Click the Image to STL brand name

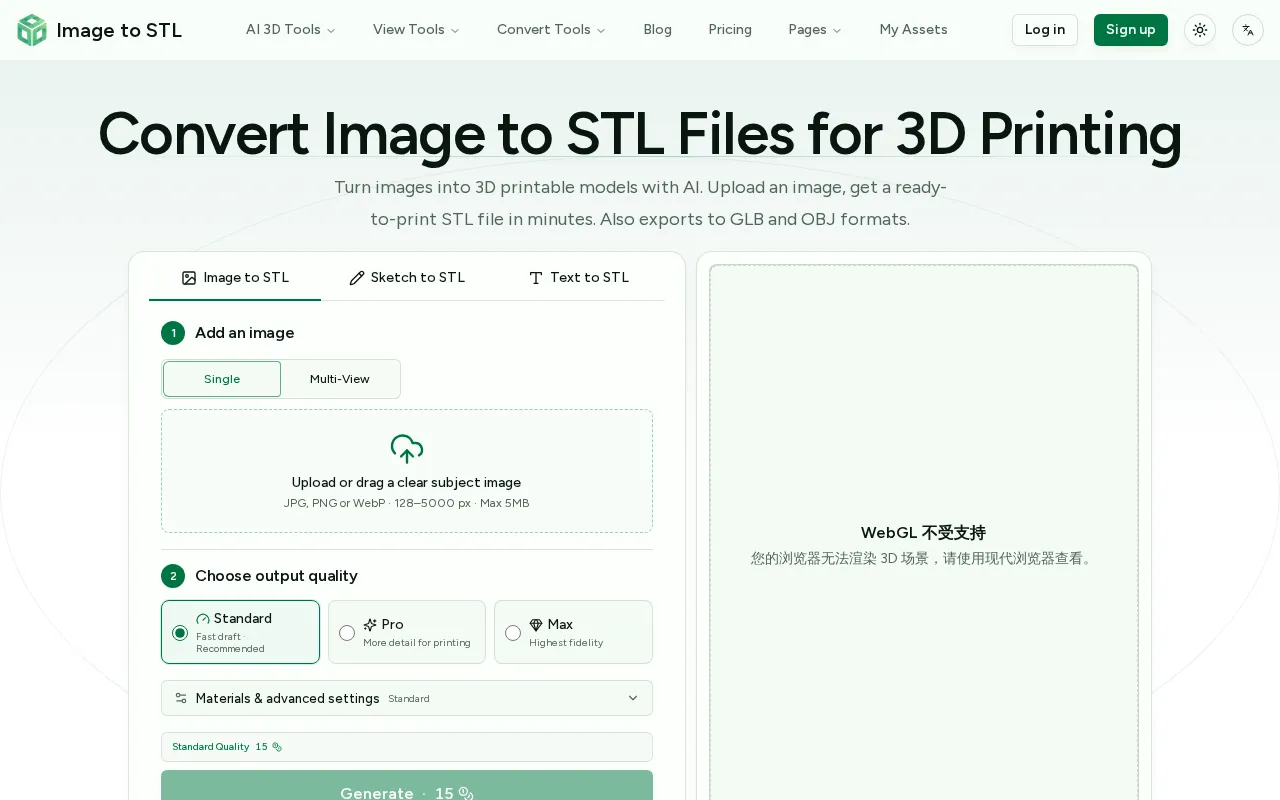coord(119,30)
